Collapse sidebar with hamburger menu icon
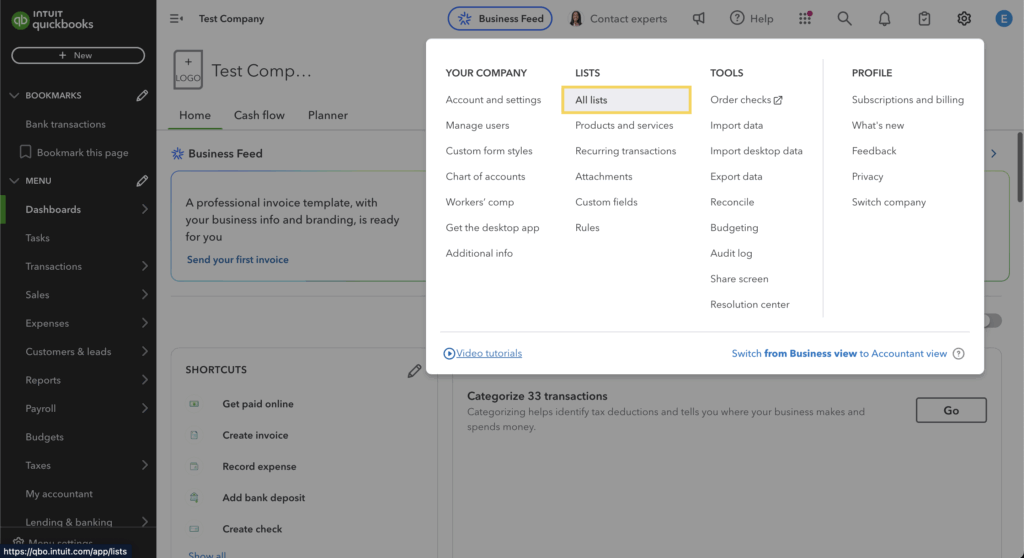Image resolution: width=1024 pixels, height=558 pixels. coord(177,19)
